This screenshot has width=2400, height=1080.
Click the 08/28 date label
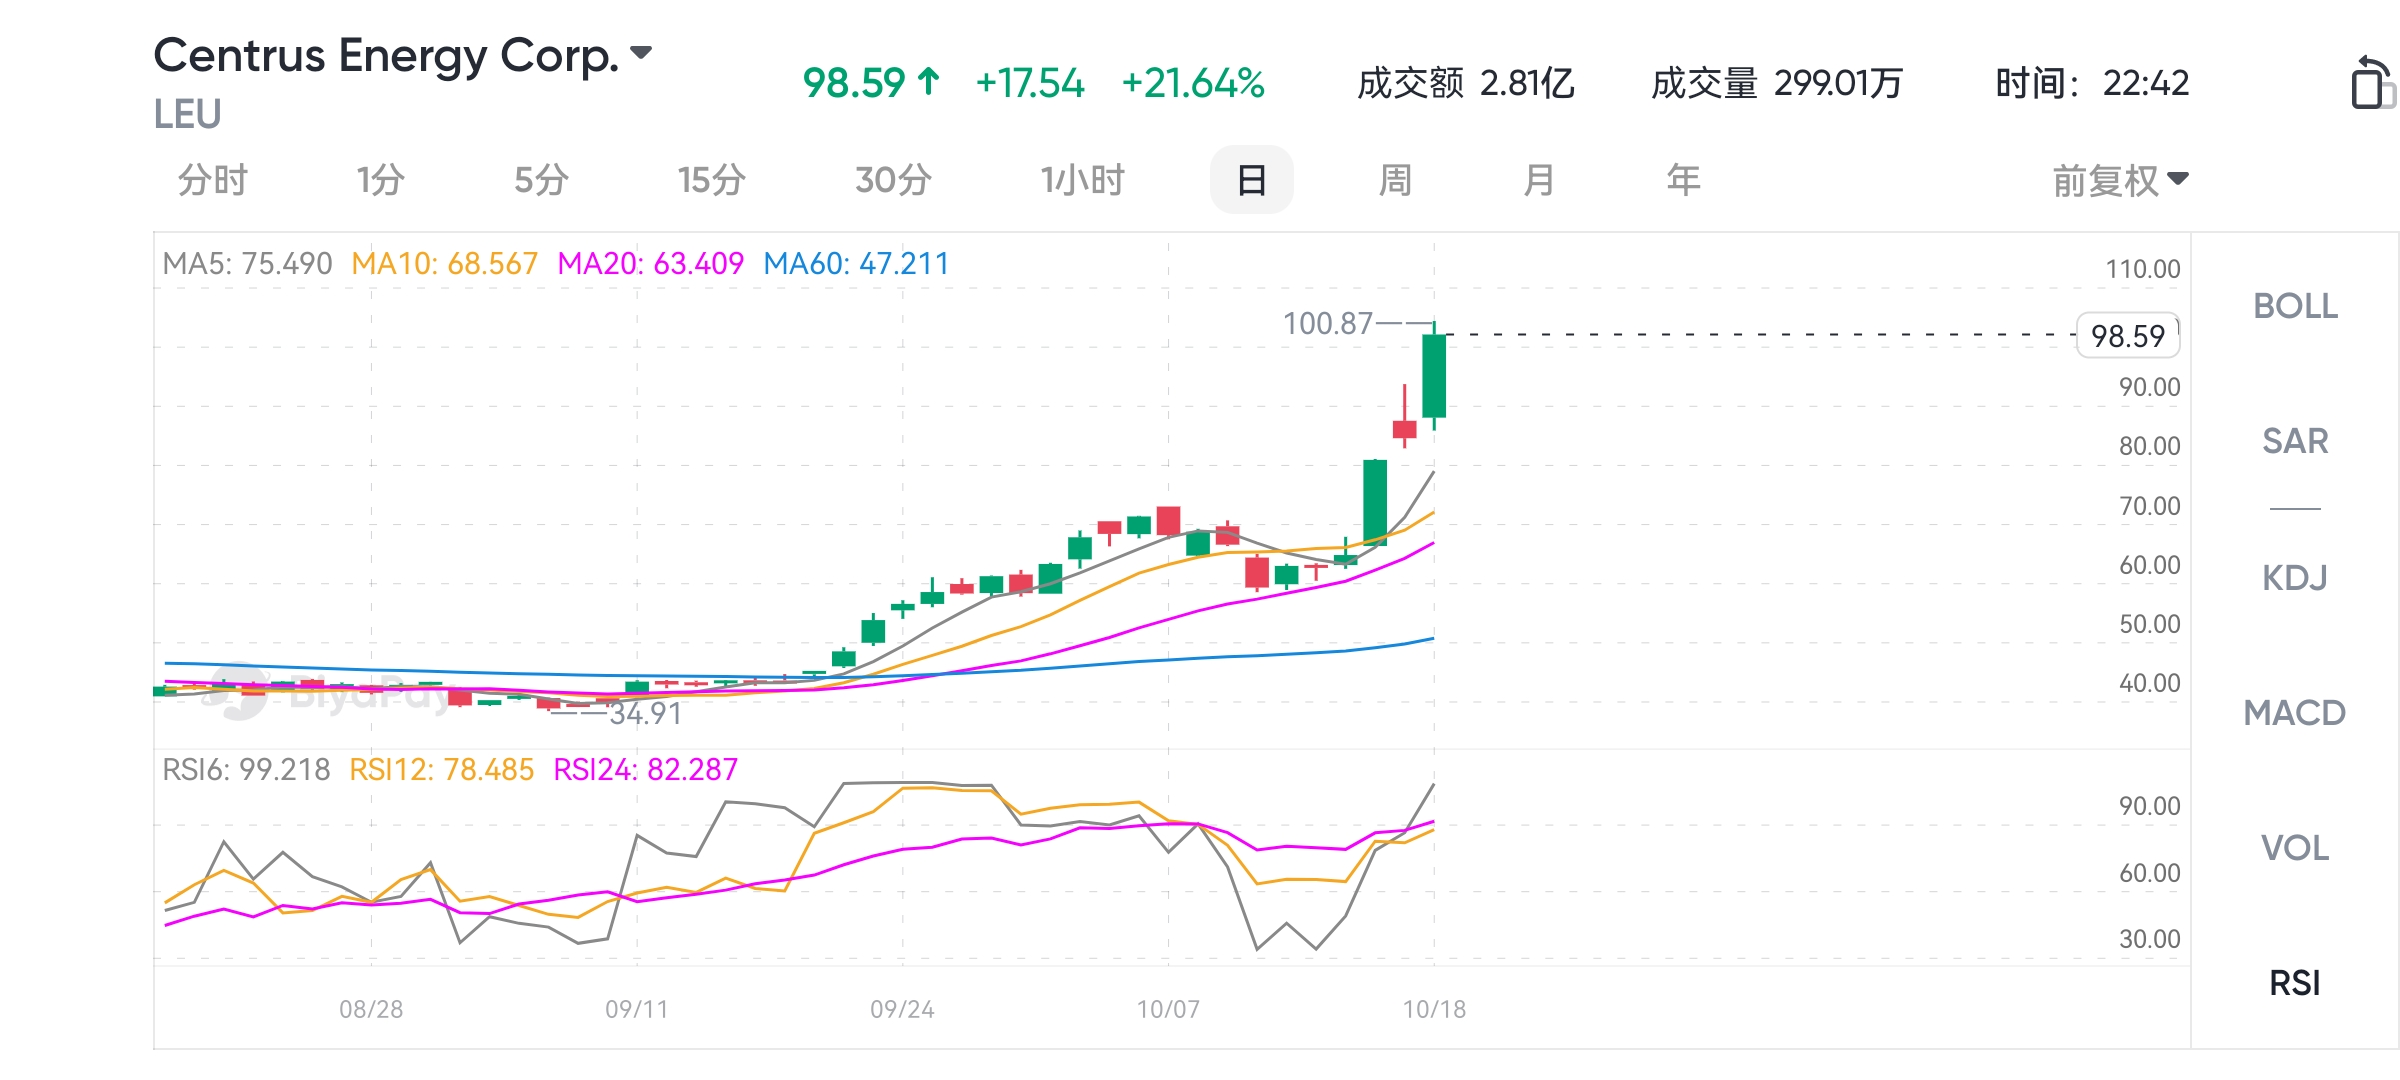click(x=371, y=1009)
